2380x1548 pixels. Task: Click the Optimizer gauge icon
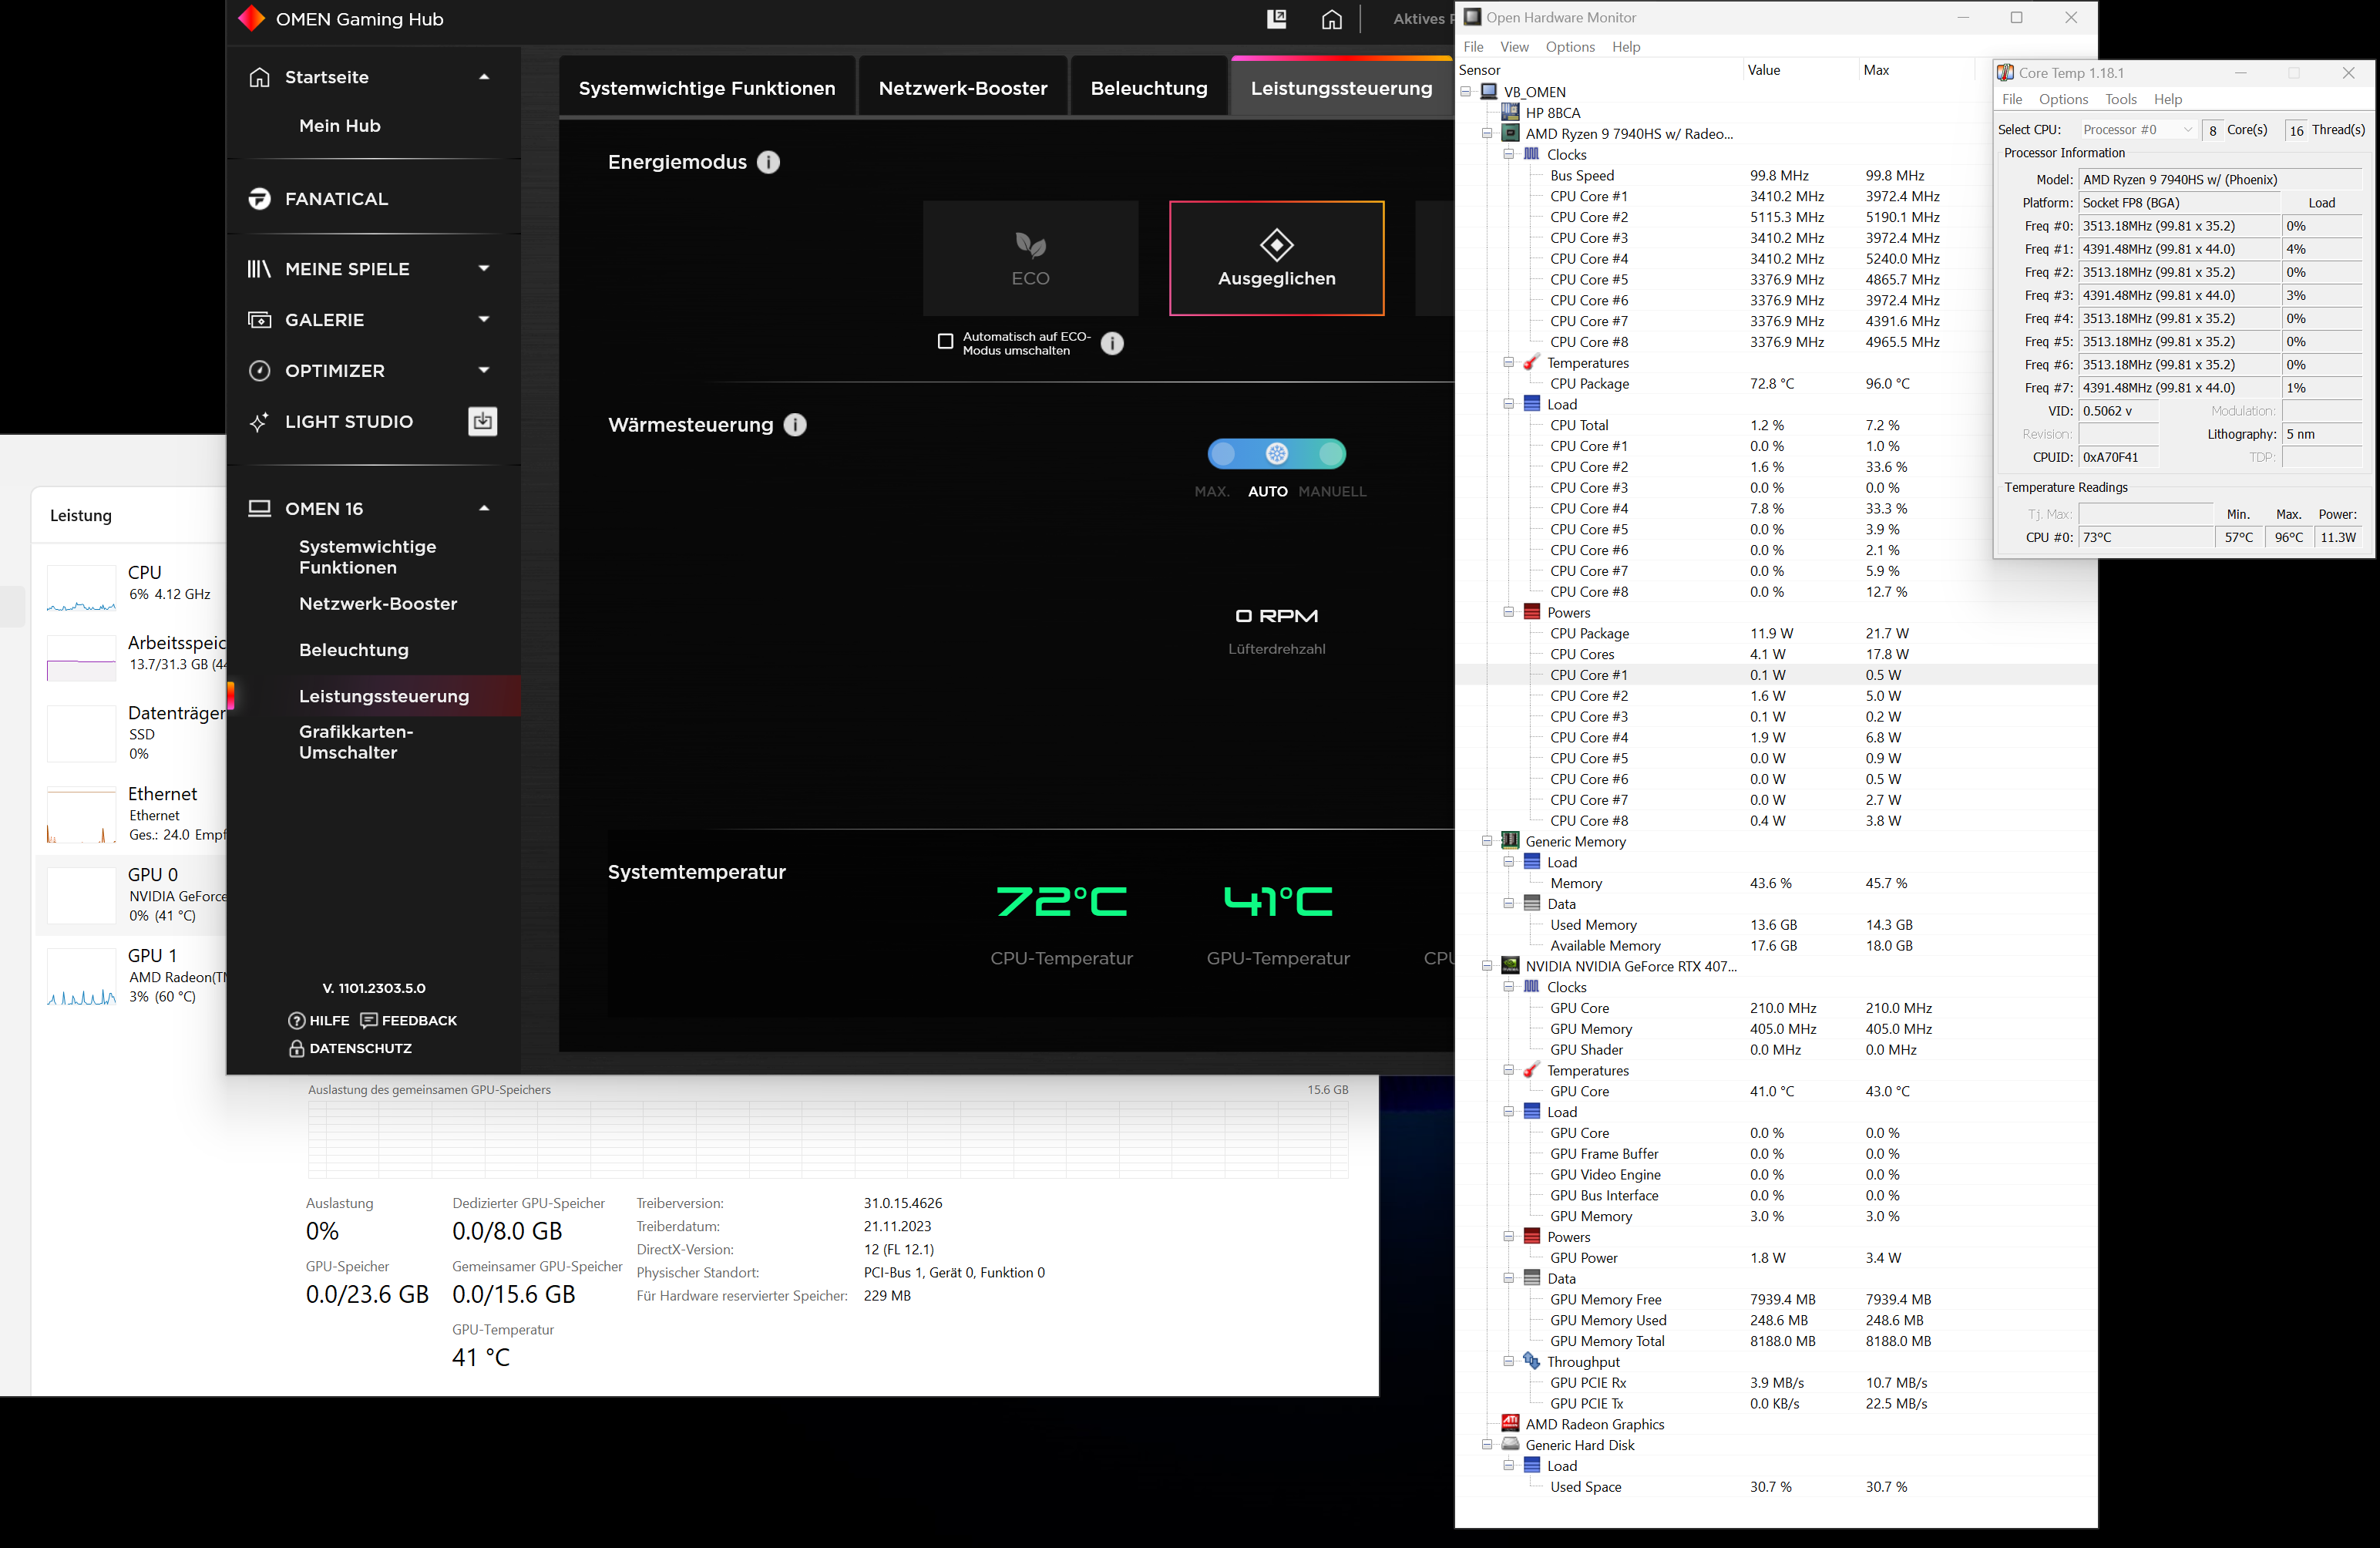[260, 371]
